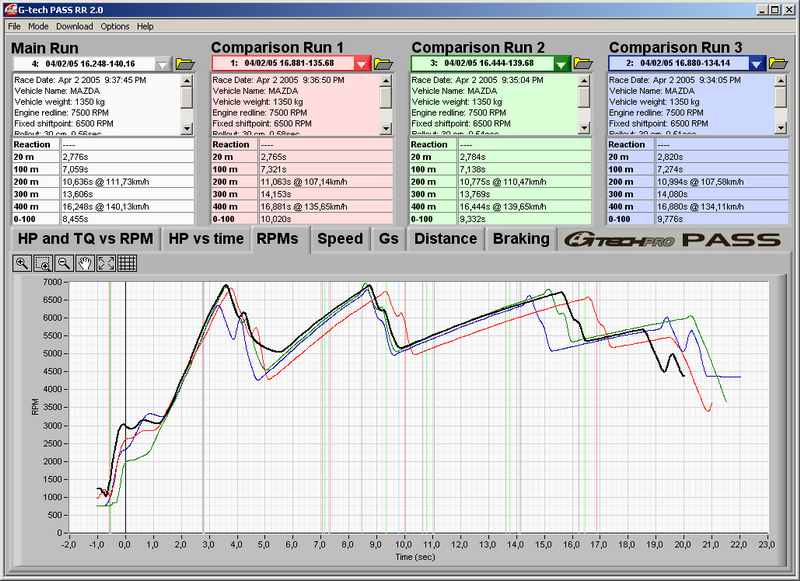The height and width of the screenshot is (581, 800).
Task: Switch to HP and TQ vs RPM tab
Action: pyautogui.click(x=85, y=239)
